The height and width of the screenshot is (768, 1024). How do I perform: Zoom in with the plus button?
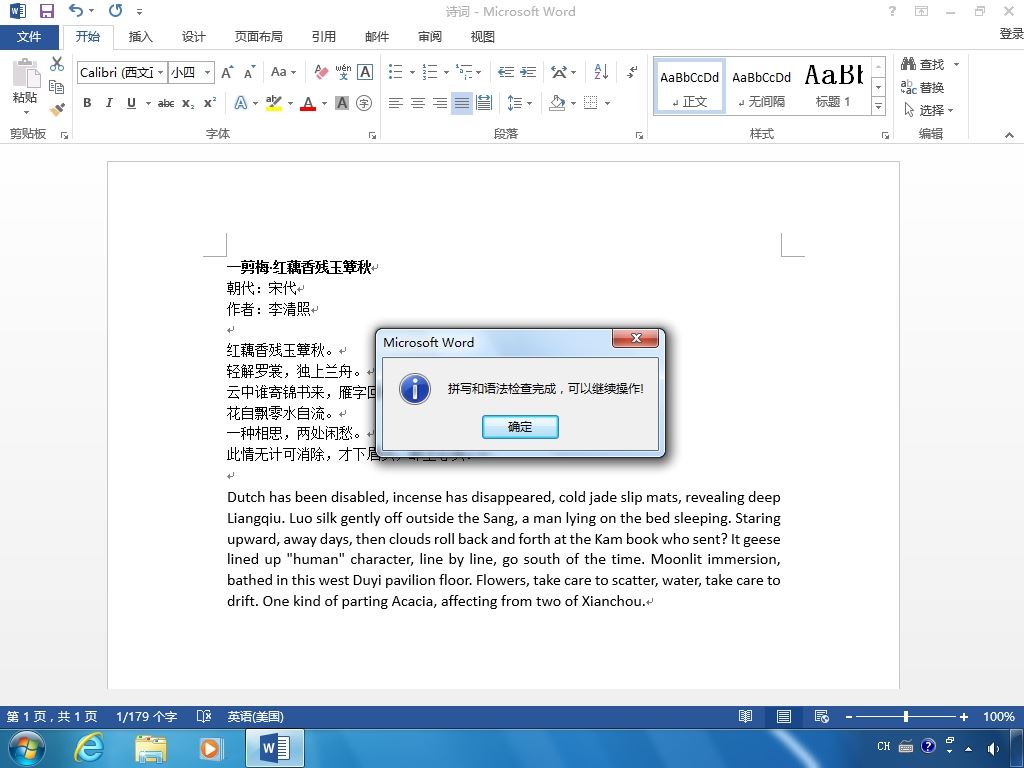tap(963, 716)
